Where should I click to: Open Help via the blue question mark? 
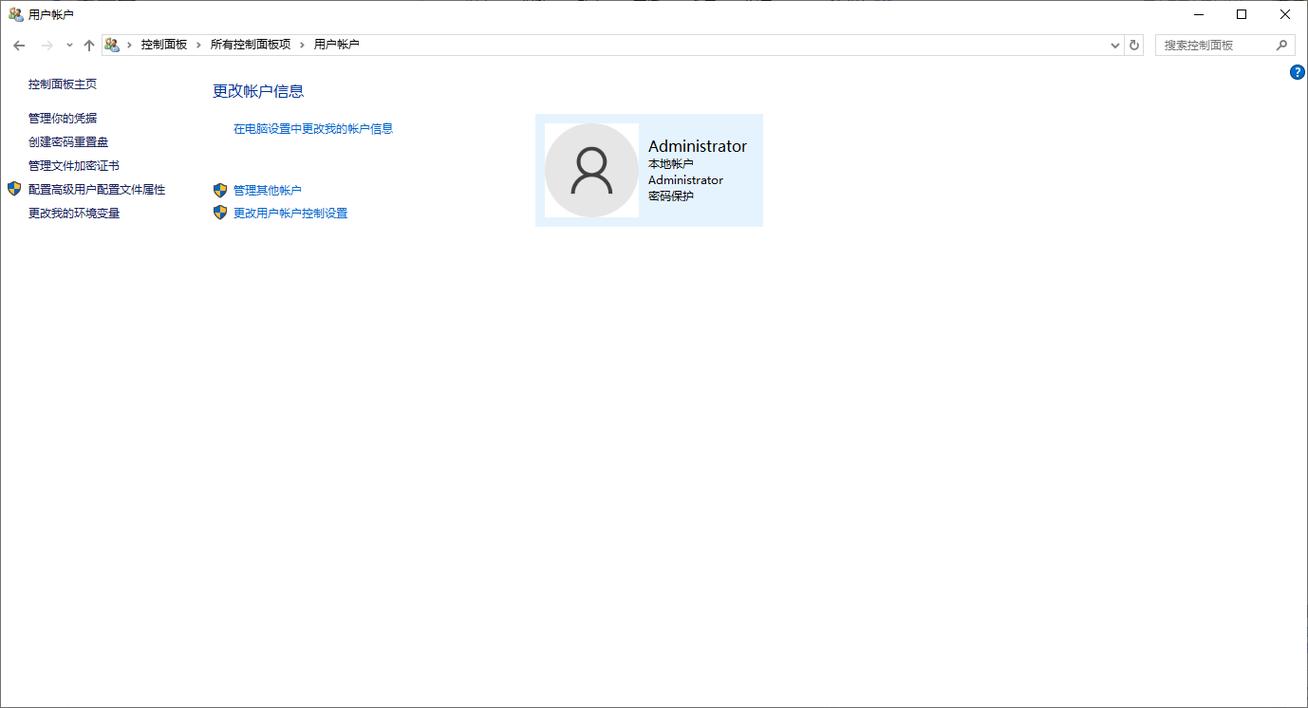pyautogui.click(x=1297, y=72)
